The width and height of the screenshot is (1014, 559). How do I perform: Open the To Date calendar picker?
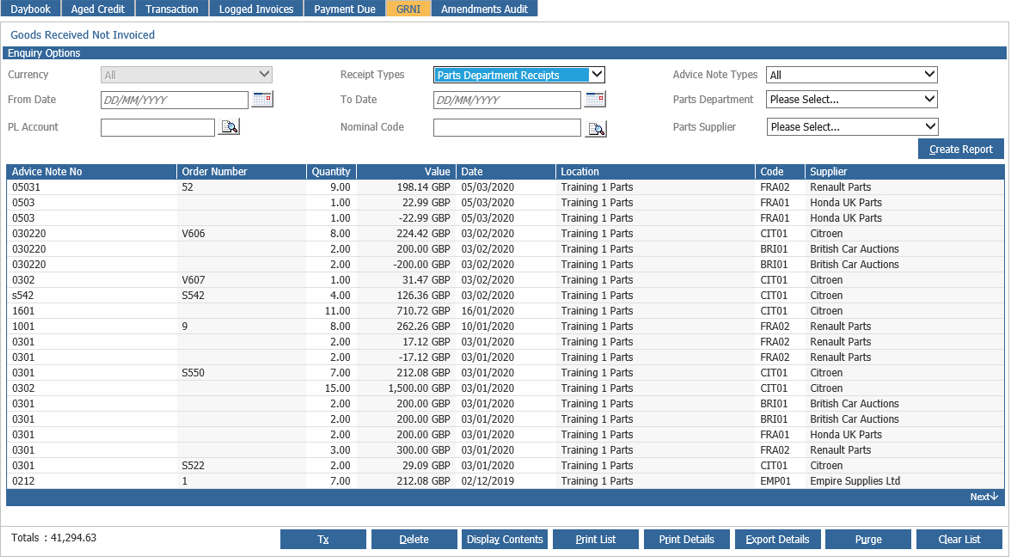(595, 99)
